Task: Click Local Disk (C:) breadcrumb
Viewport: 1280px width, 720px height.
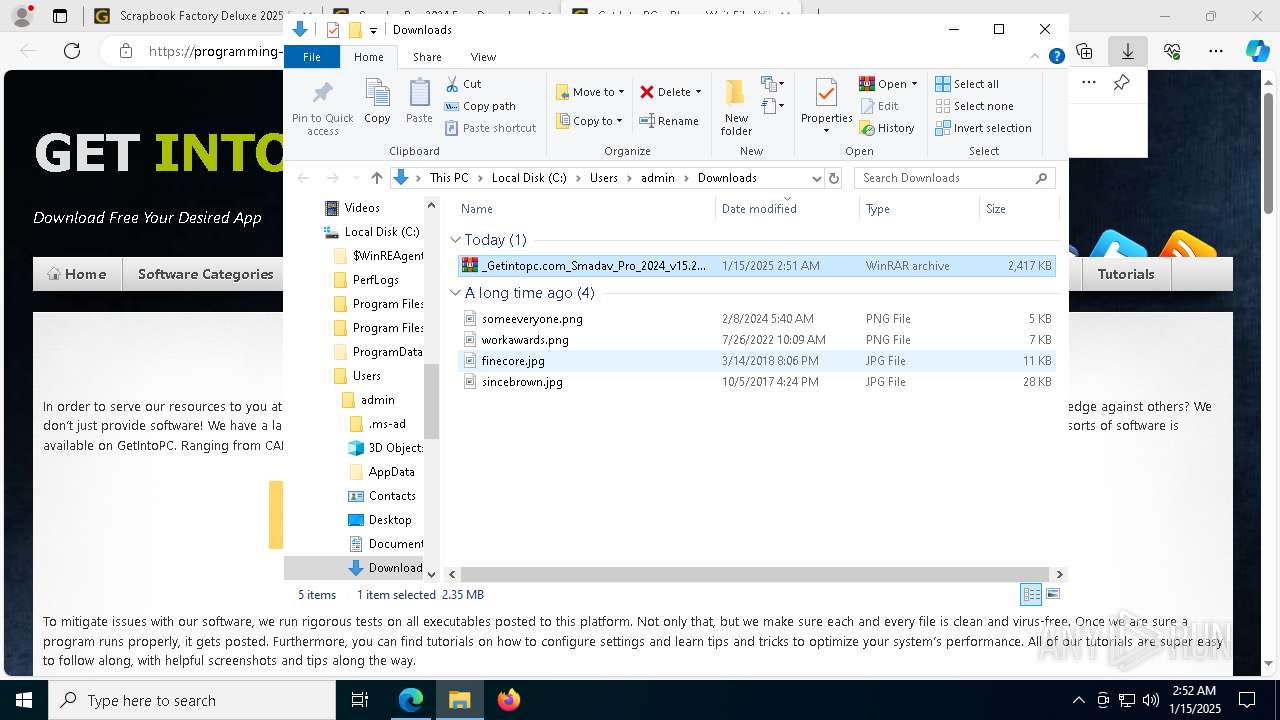Action: coord(528,178)
